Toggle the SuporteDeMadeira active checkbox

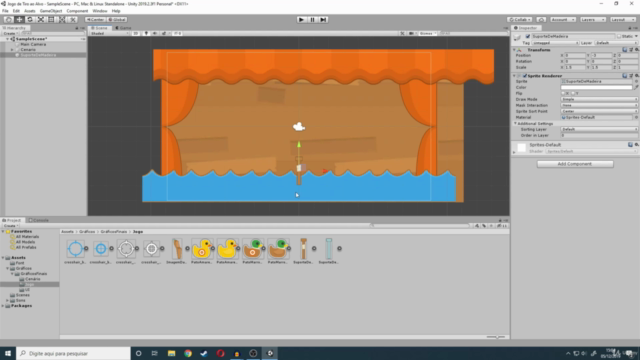point(527,37)
